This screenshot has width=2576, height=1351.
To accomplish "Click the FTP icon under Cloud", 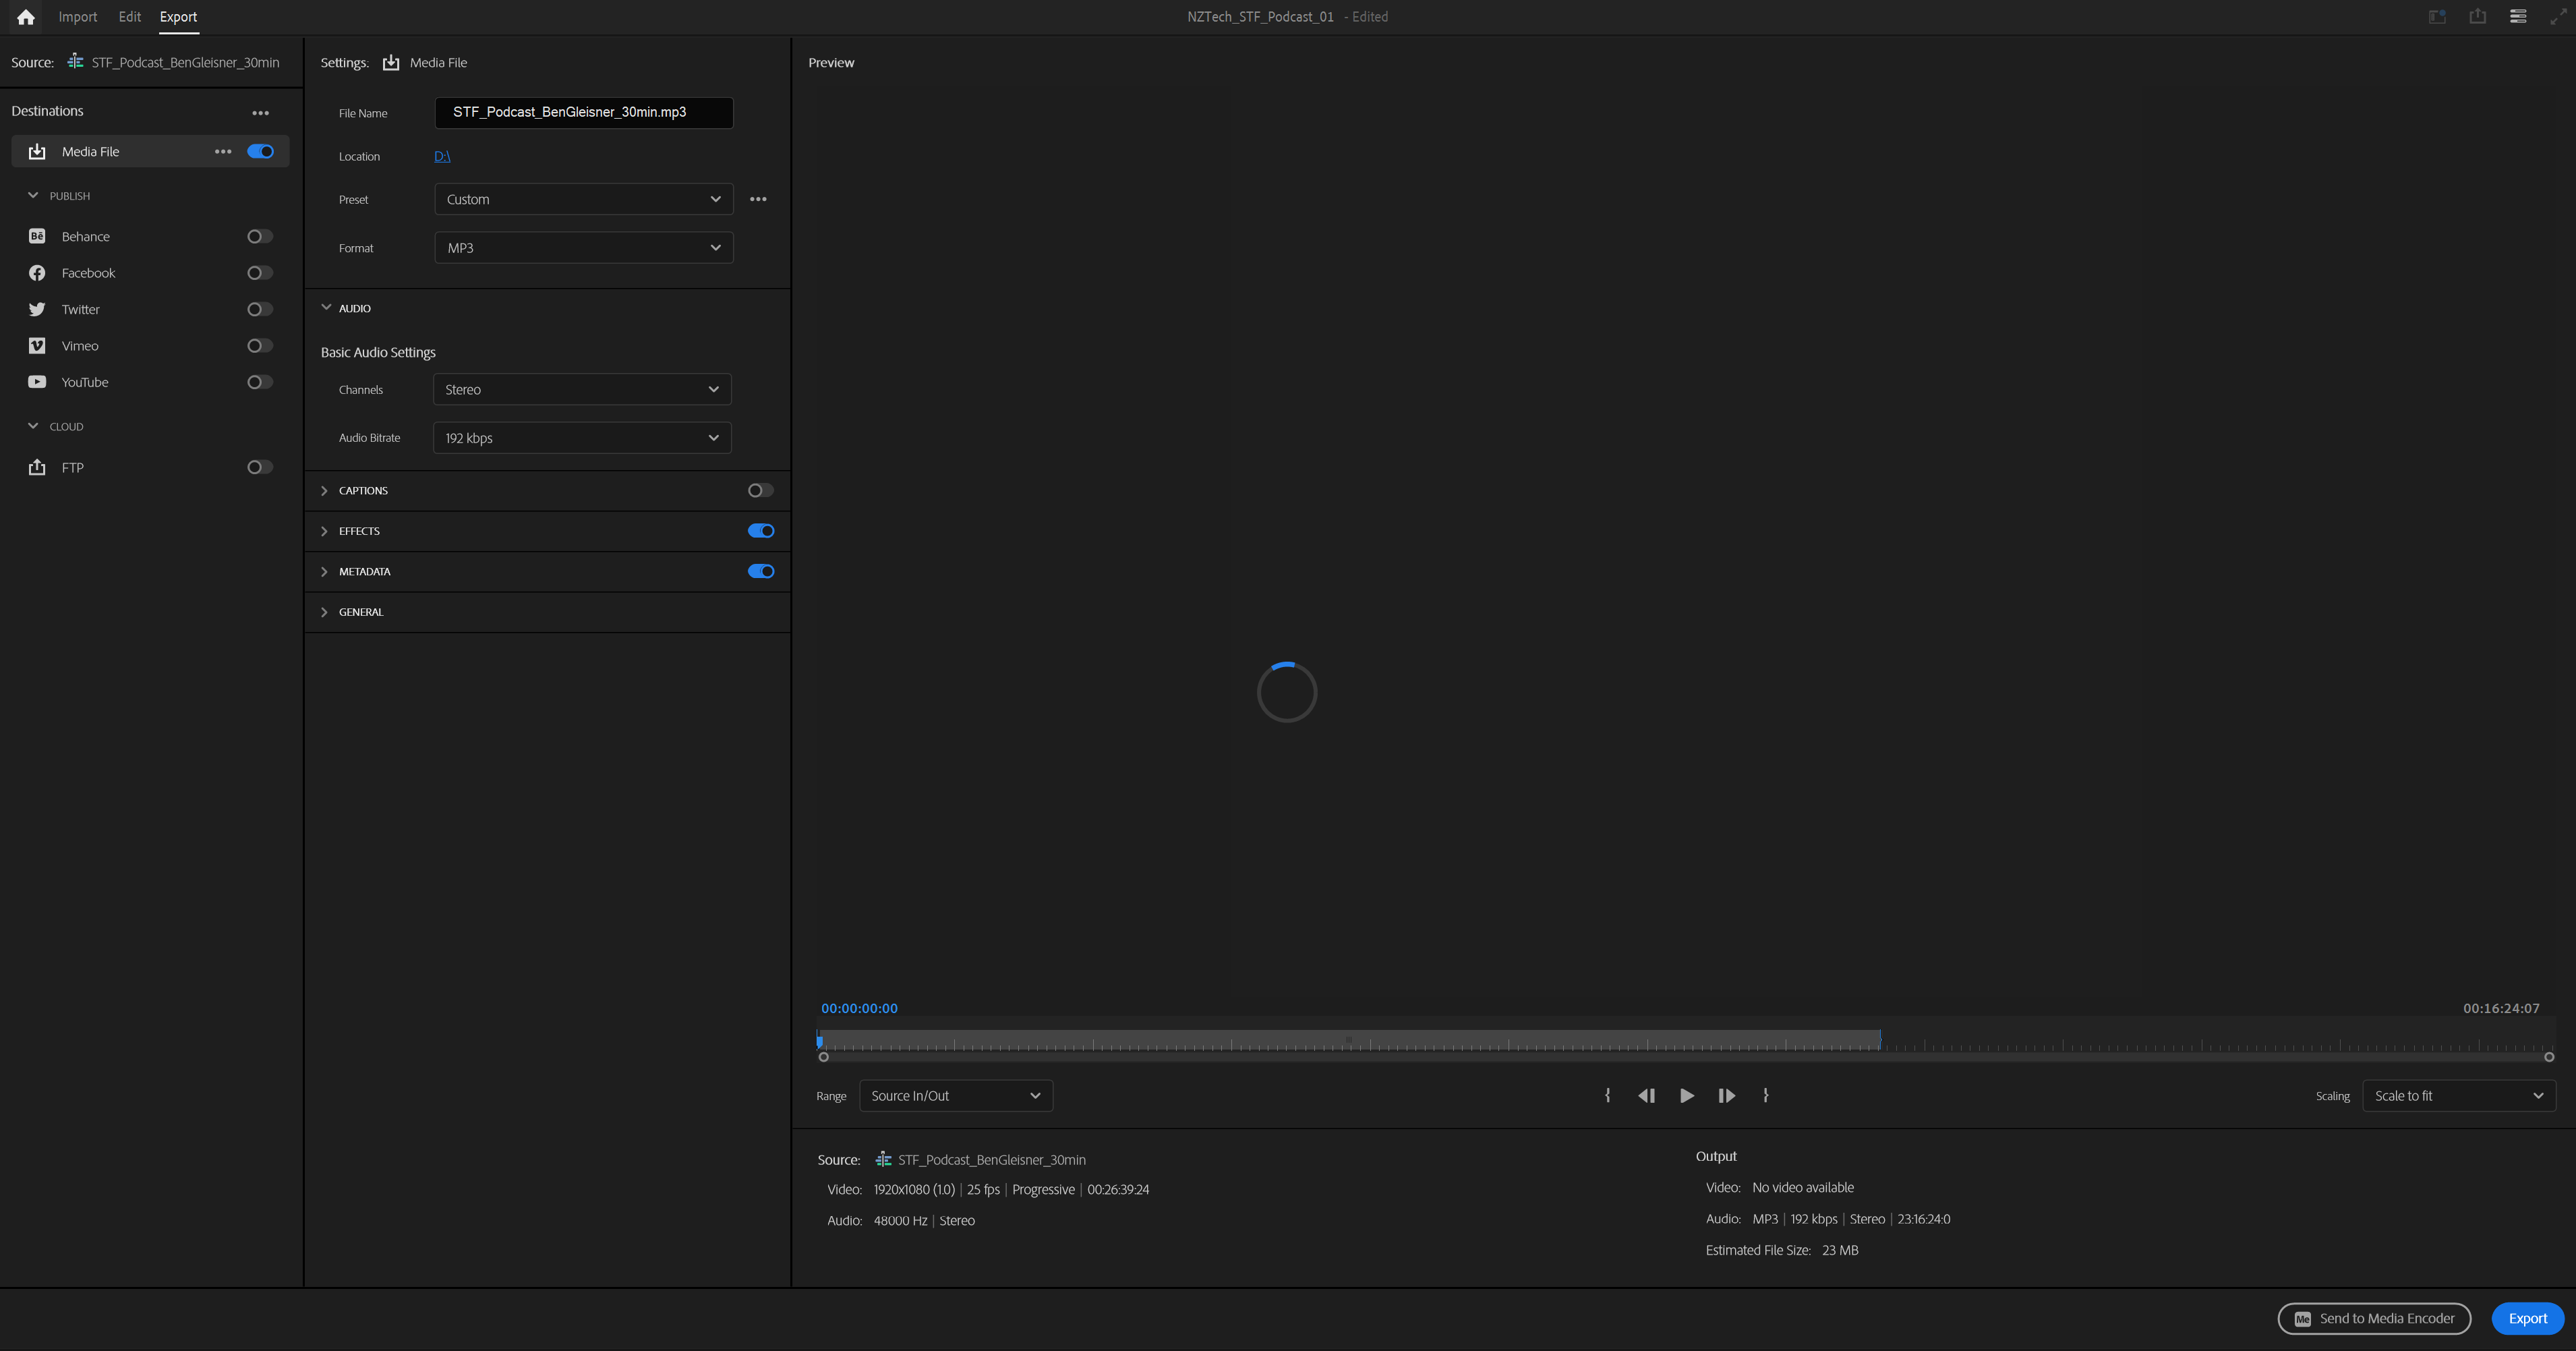I will pyautogui.click(x=36, y=467).
